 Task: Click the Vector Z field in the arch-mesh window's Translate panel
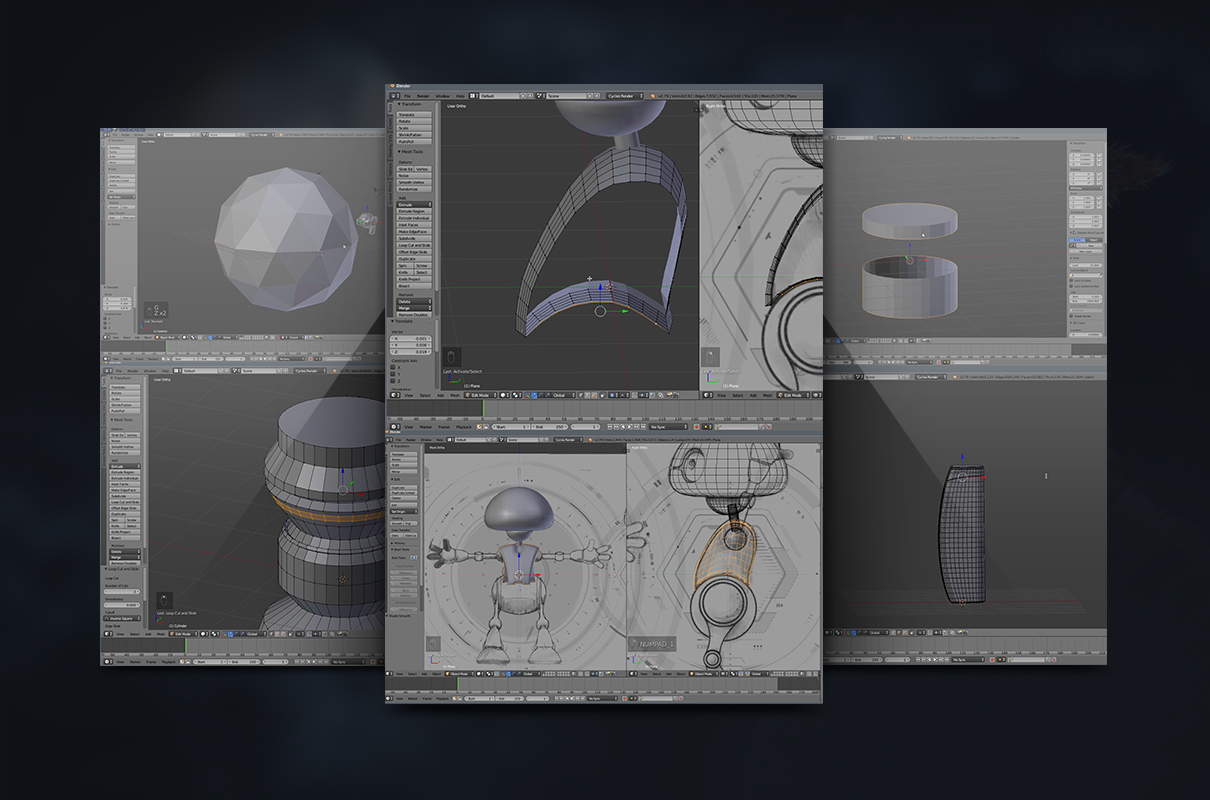[x=411, y=352]
